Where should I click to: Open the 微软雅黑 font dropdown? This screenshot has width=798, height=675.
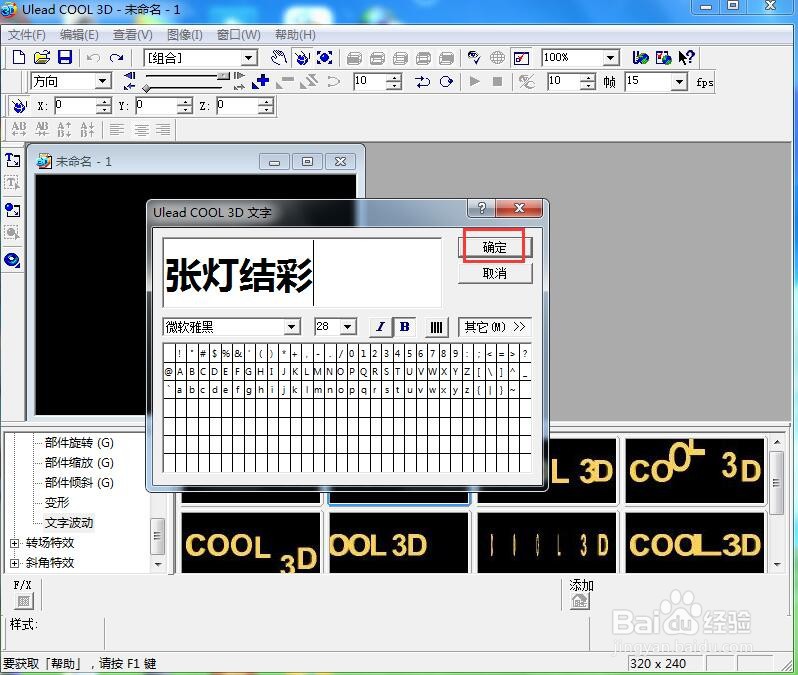click(x=292, y=327)
